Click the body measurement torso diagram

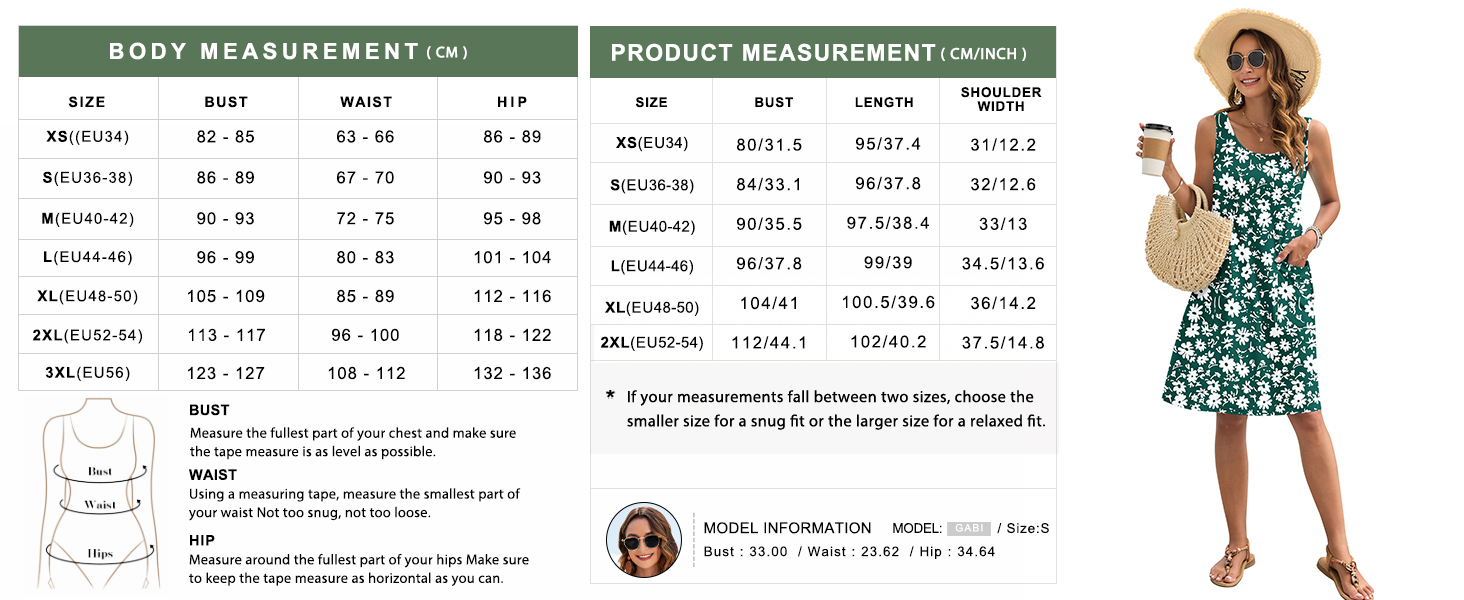point(98,493)
